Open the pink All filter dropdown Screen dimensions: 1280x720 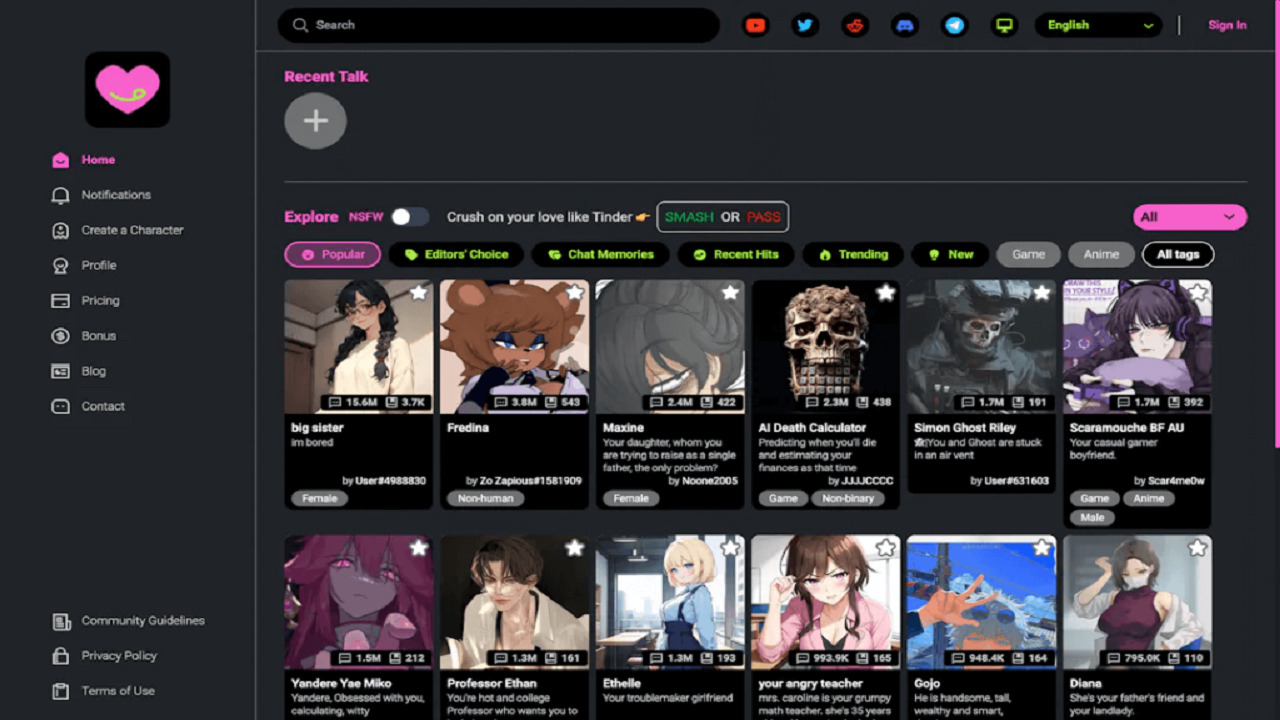click(x=1190, y=217)
